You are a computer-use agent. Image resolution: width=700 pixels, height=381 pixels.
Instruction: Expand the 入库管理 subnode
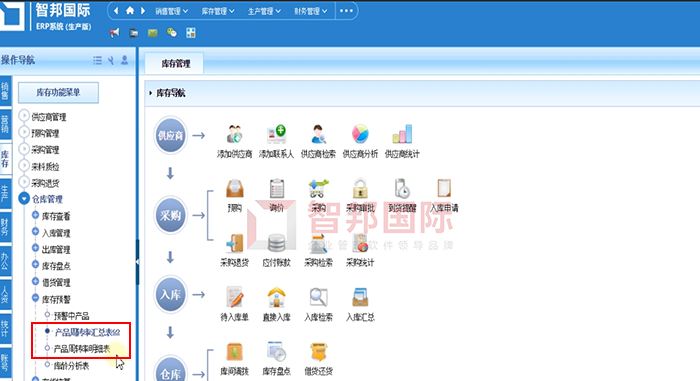(x=35, y=231)
